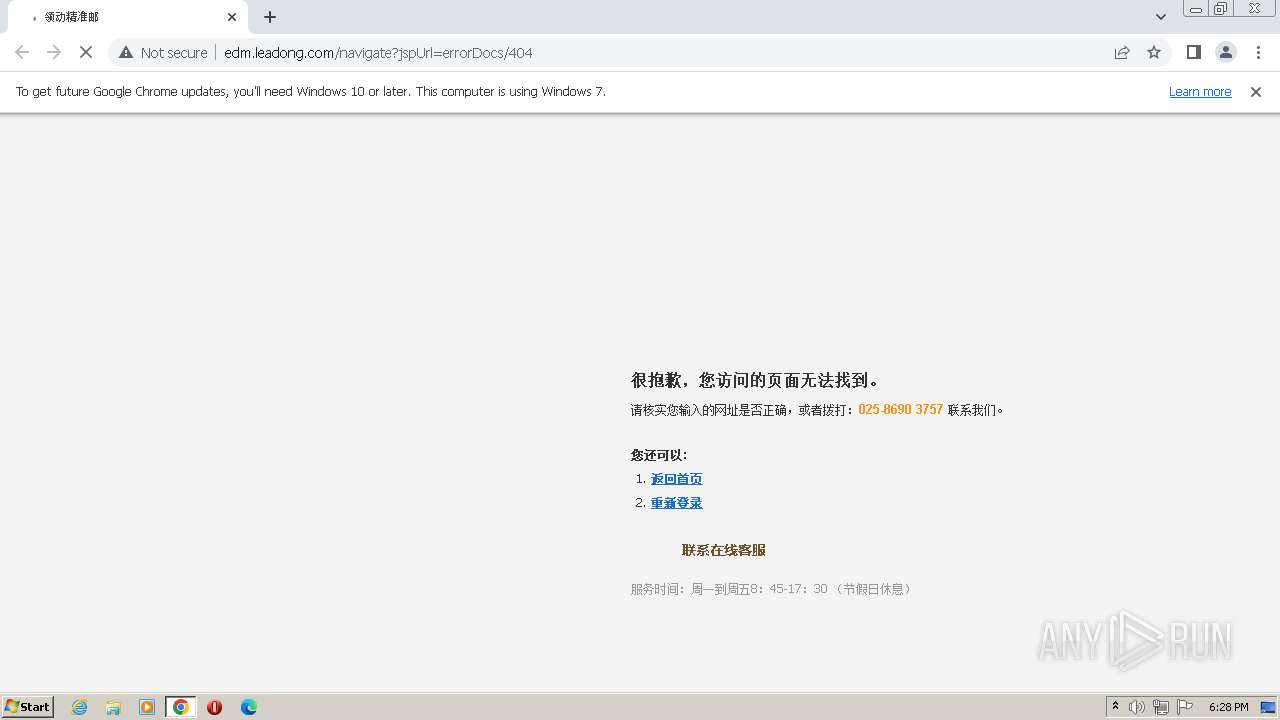Click the 重新登录 link
Image resolution: width=1280 pixels, height=720 pixels.
(x=676, y=503)
